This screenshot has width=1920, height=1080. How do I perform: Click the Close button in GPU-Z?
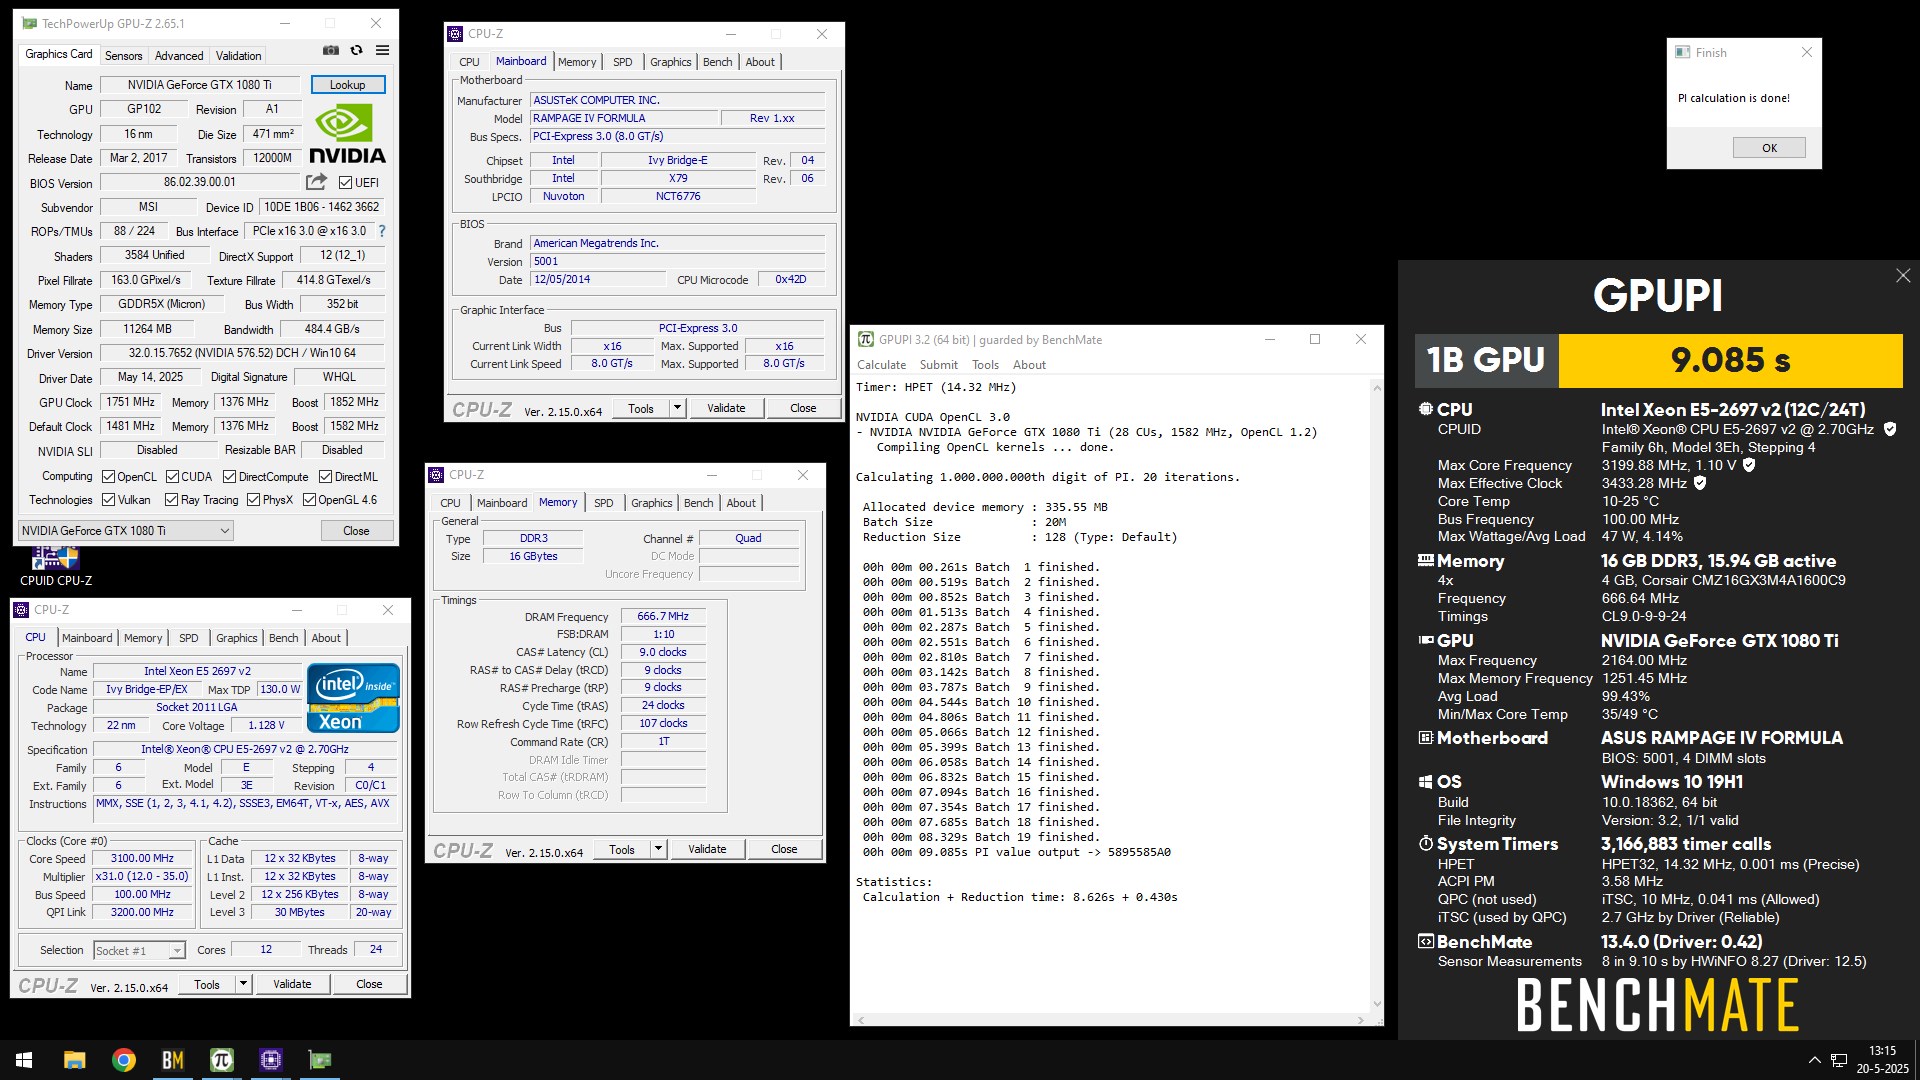(x=356, y=531)
